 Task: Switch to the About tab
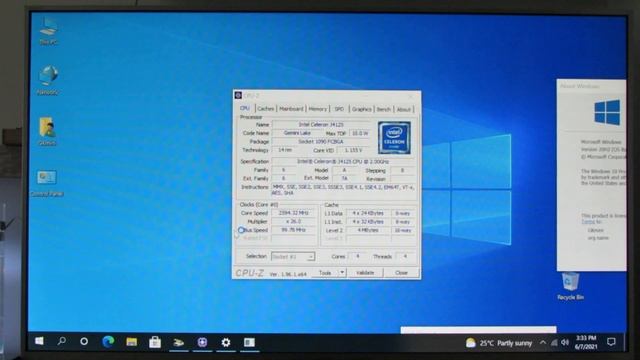click(x=404, y=109)
